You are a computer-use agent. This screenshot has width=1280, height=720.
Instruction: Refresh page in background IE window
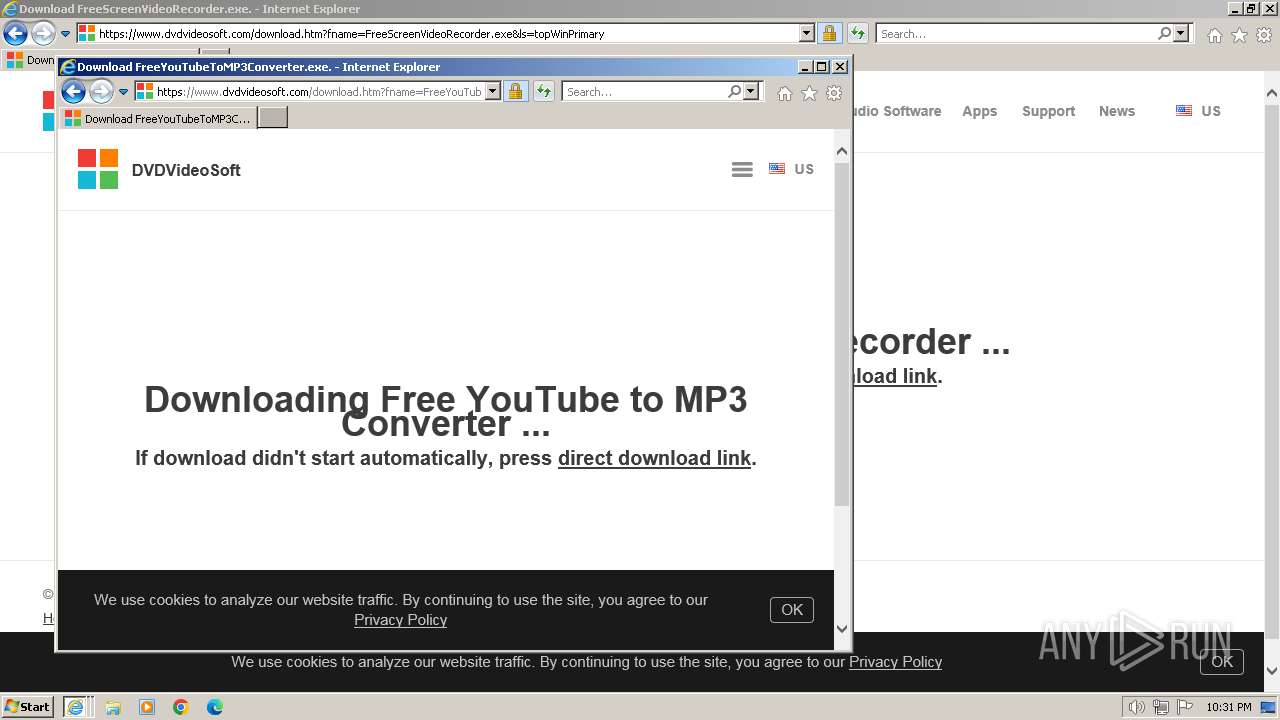[858, 34]
